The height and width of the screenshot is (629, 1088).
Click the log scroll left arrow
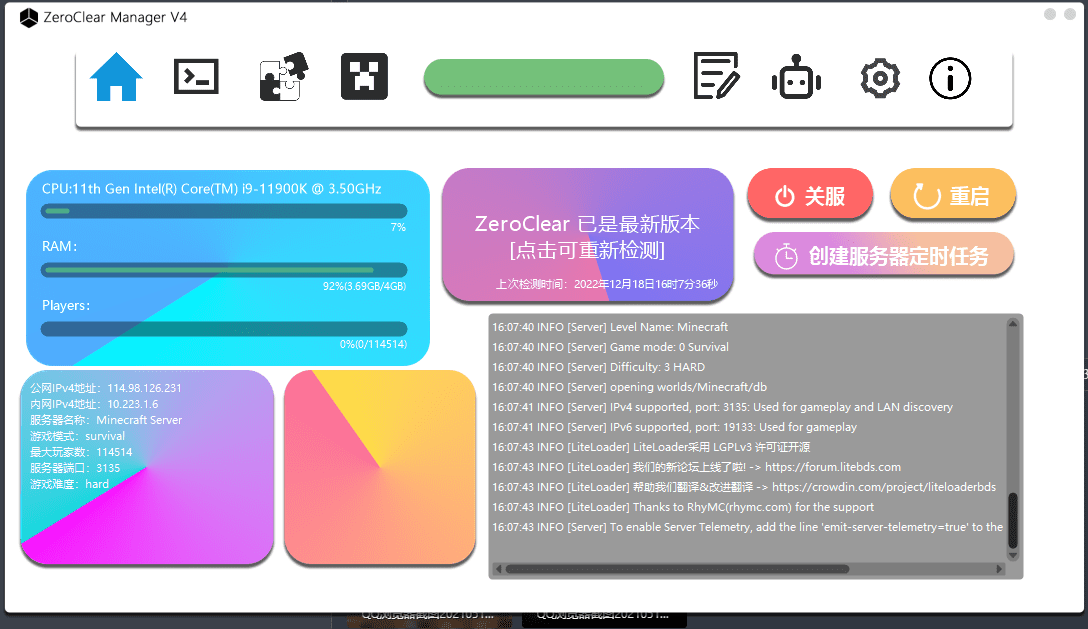pos(498,569)
